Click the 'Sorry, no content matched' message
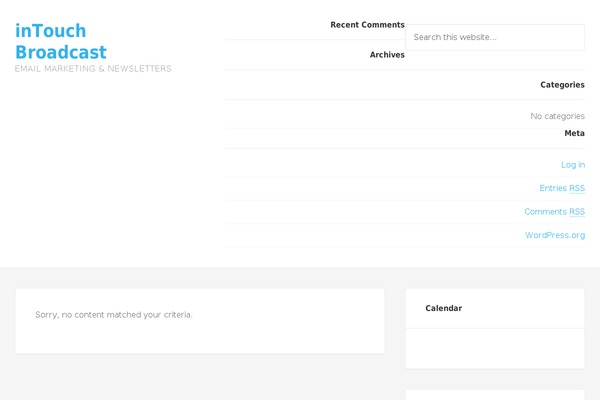Screen dimensions: 600x400 coord(113,315)
